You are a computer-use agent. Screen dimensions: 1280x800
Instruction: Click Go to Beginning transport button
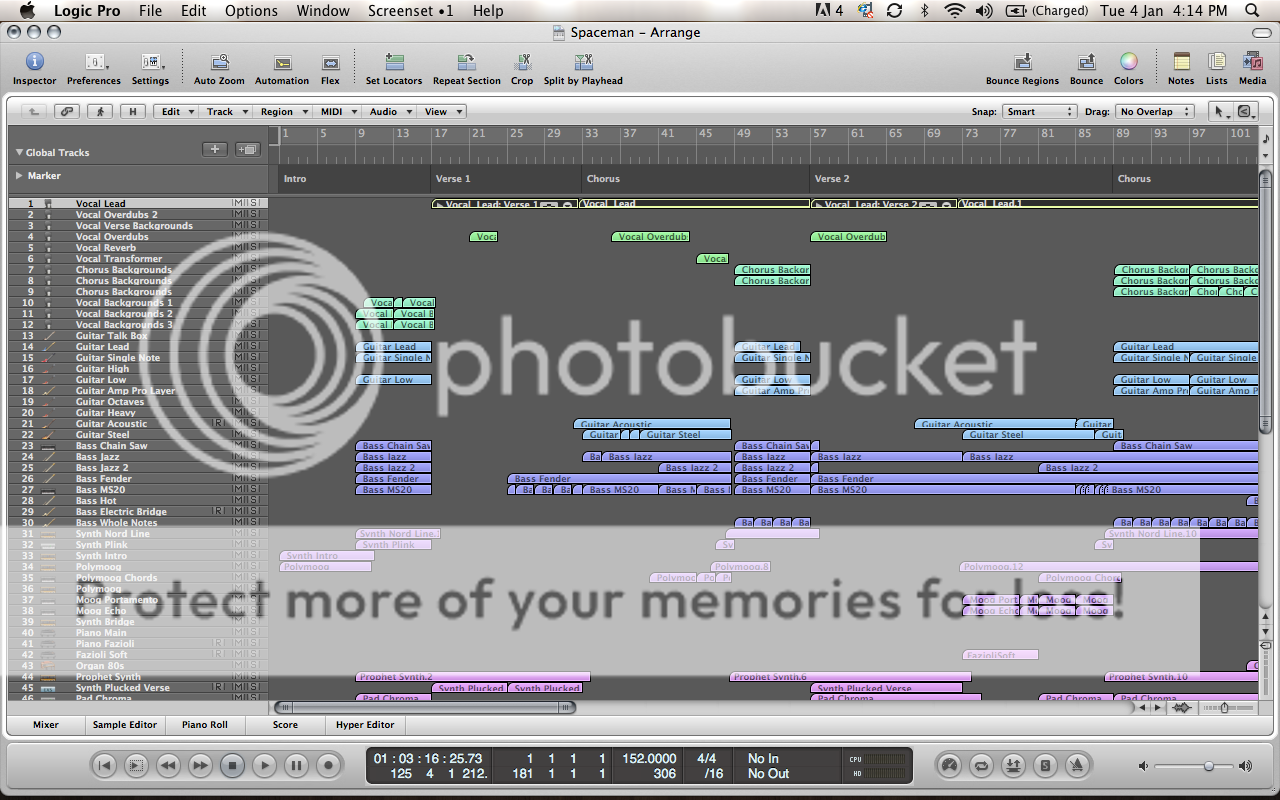tap(104, 766)
